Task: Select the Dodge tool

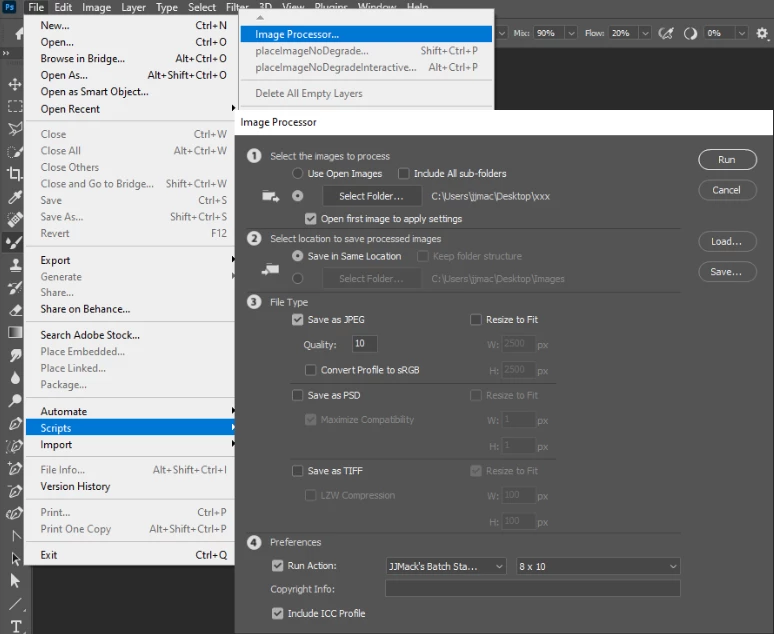Action: point(15,400)
